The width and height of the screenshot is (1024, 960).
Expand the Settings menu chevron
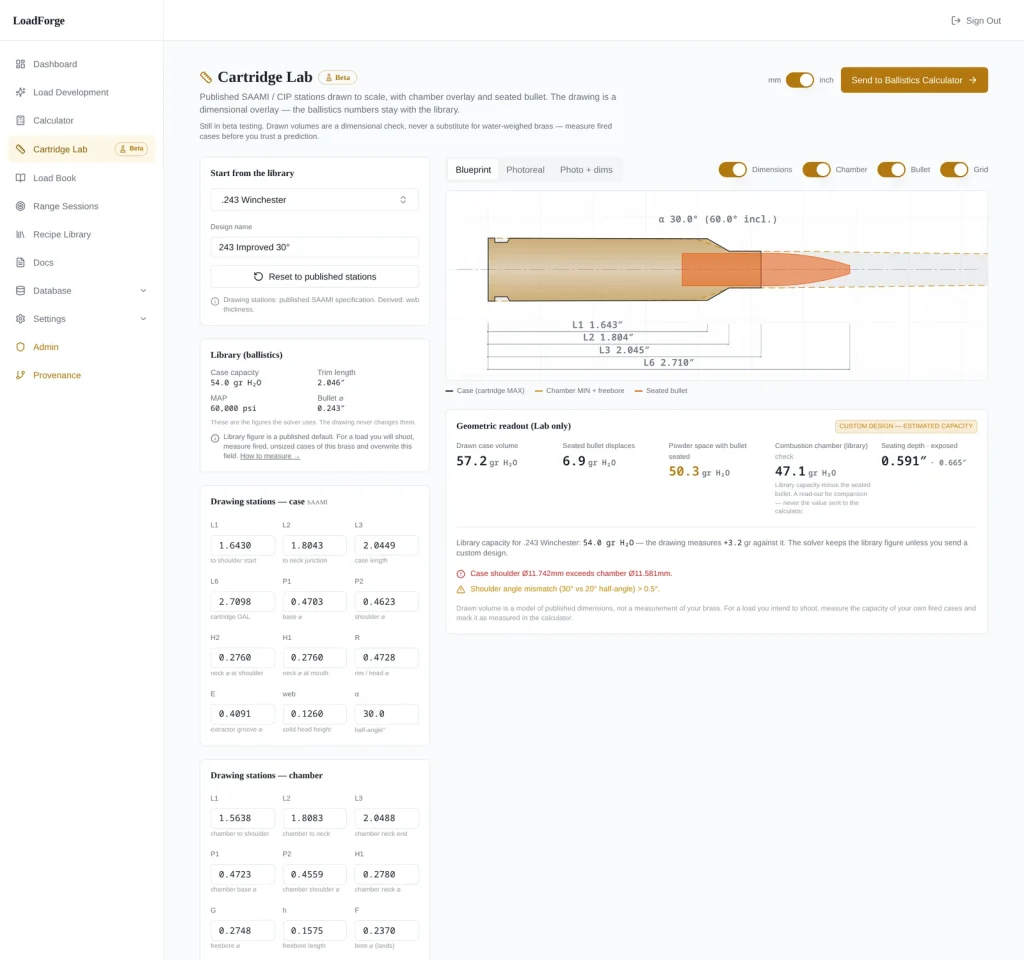143,319
